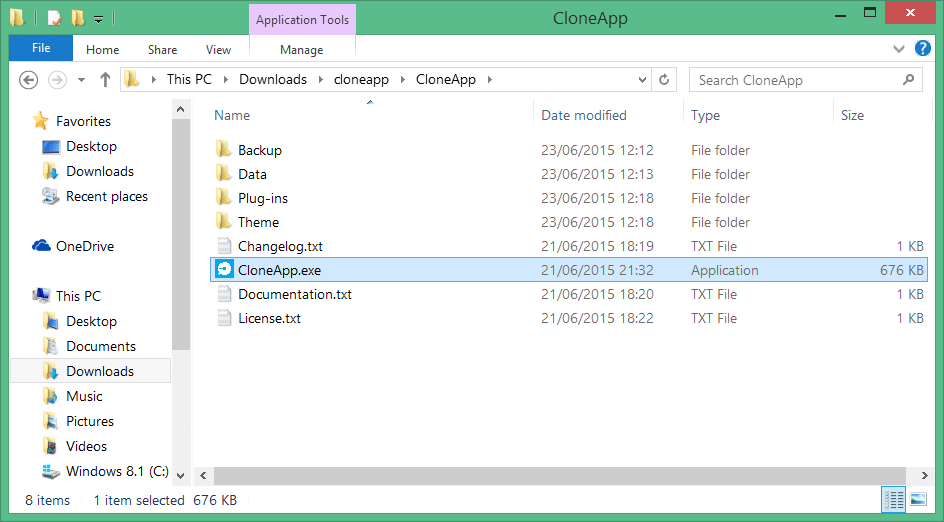Select Music under This PC
Screen dimensions: 944x522
[x=84, y=396]
